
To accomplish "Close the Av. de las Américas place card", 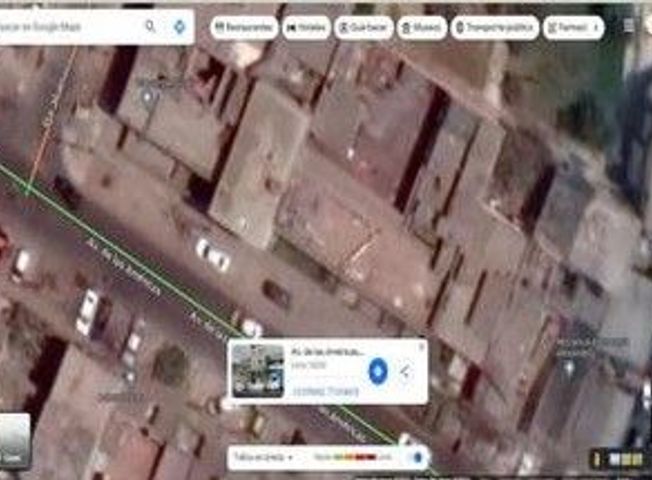I will [422, 346].
